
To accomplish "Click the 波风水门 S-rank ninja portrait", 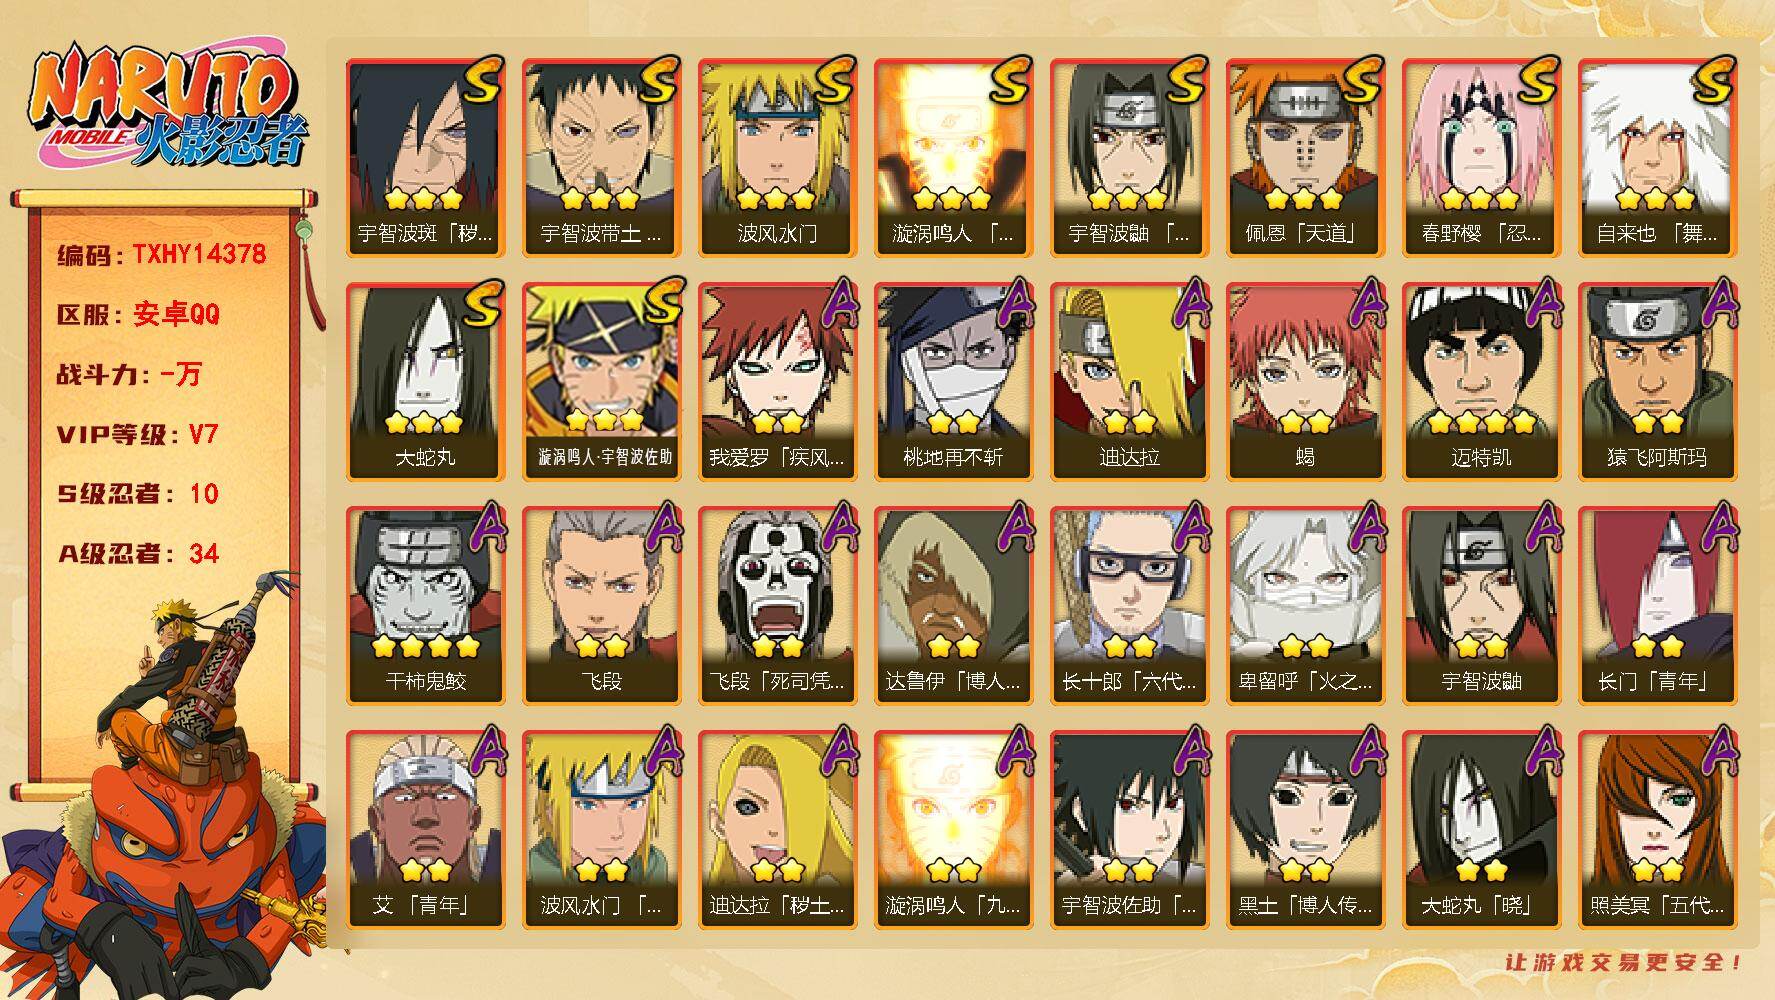I will 777,157.
